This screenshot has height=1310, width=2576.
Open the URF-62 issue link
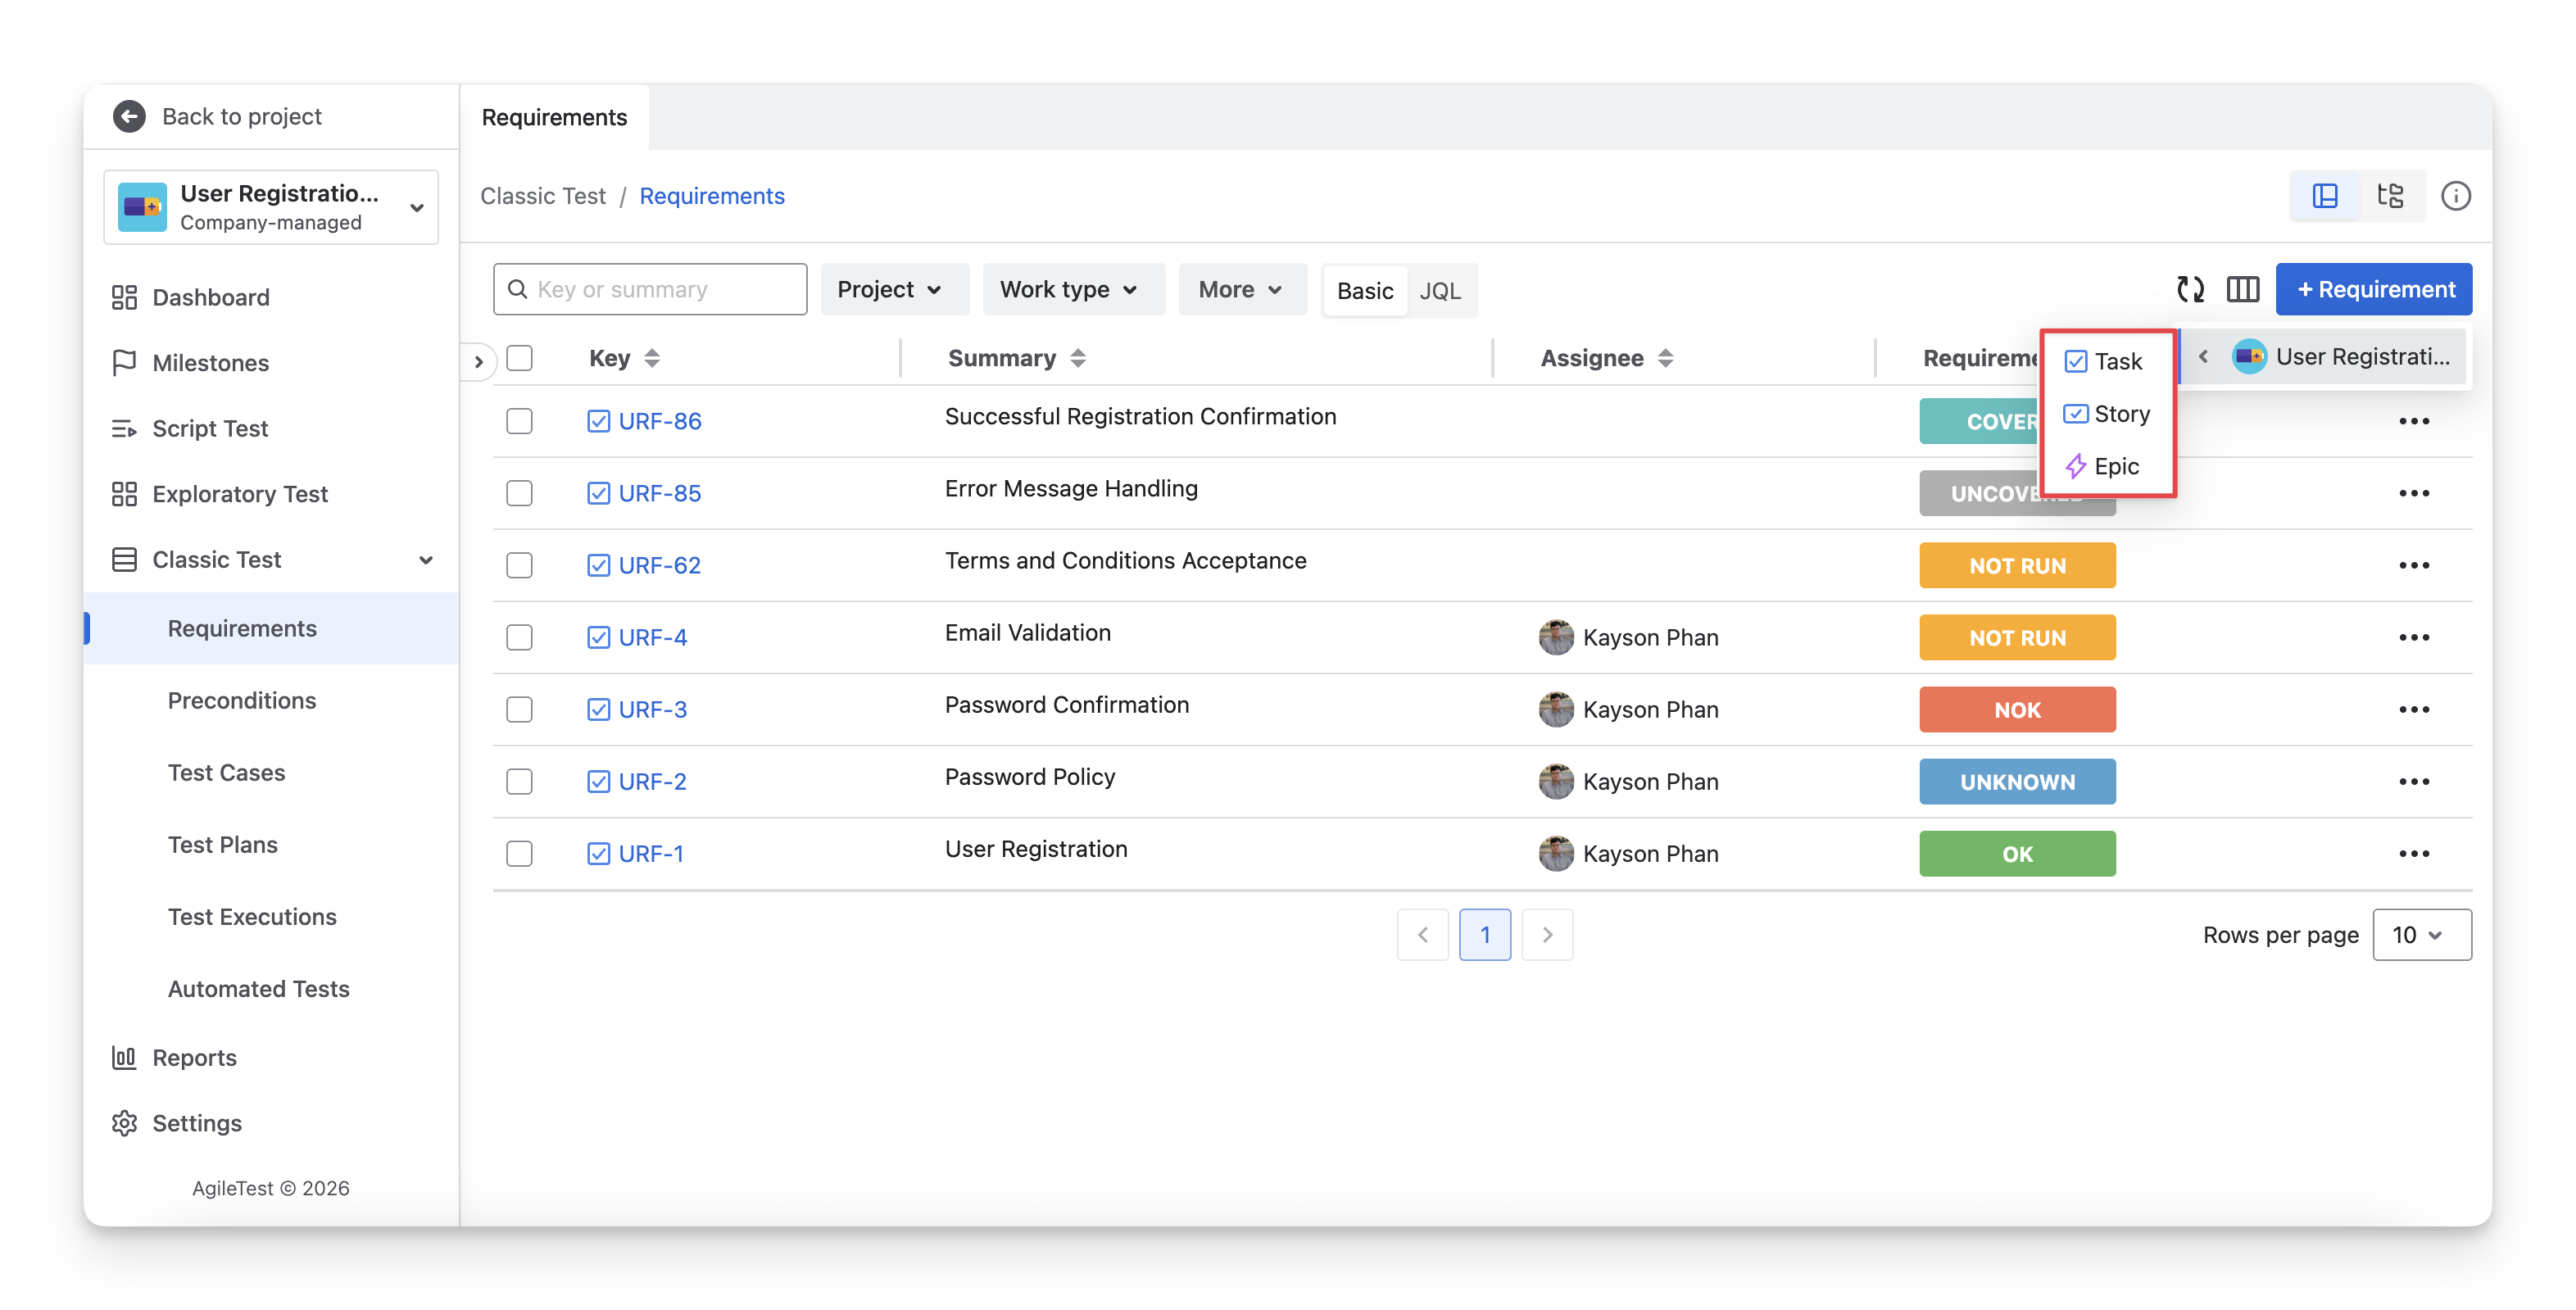tap(659, 565)
